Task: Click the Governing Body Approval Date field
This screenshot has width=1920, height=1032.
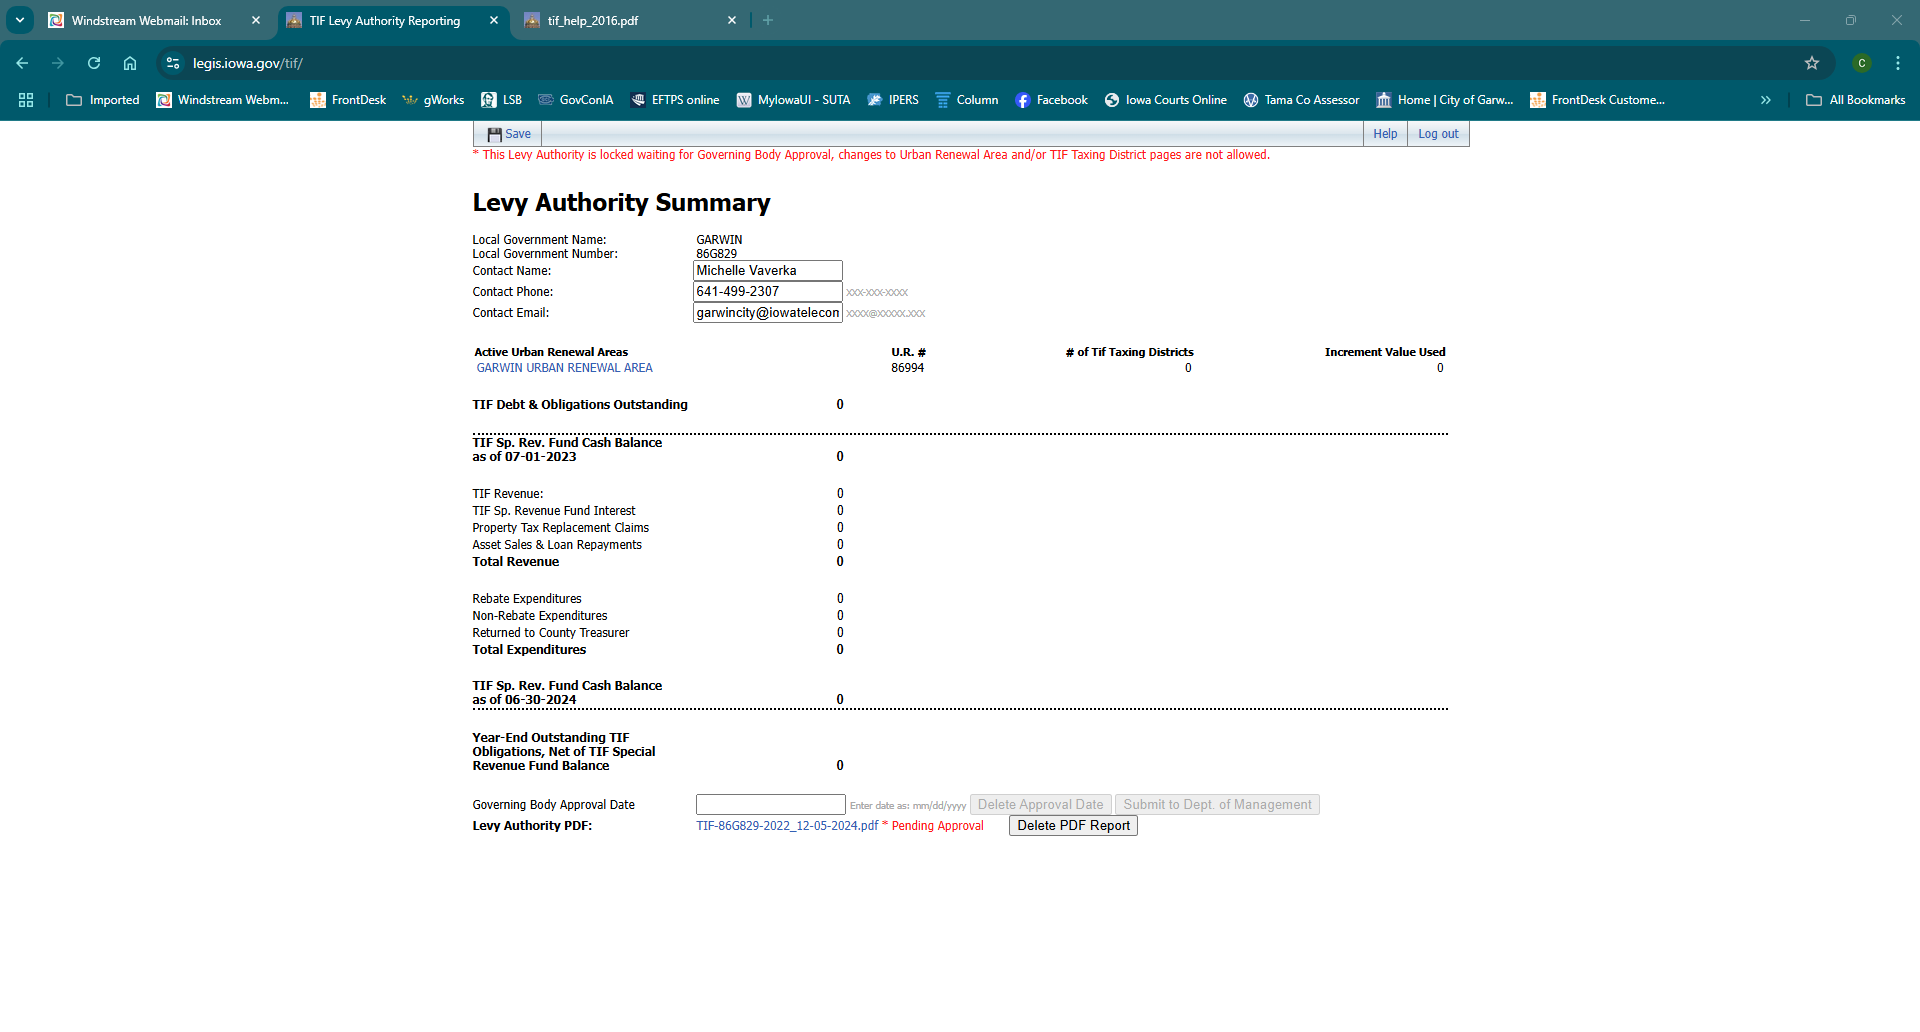Action: [770, 805]
